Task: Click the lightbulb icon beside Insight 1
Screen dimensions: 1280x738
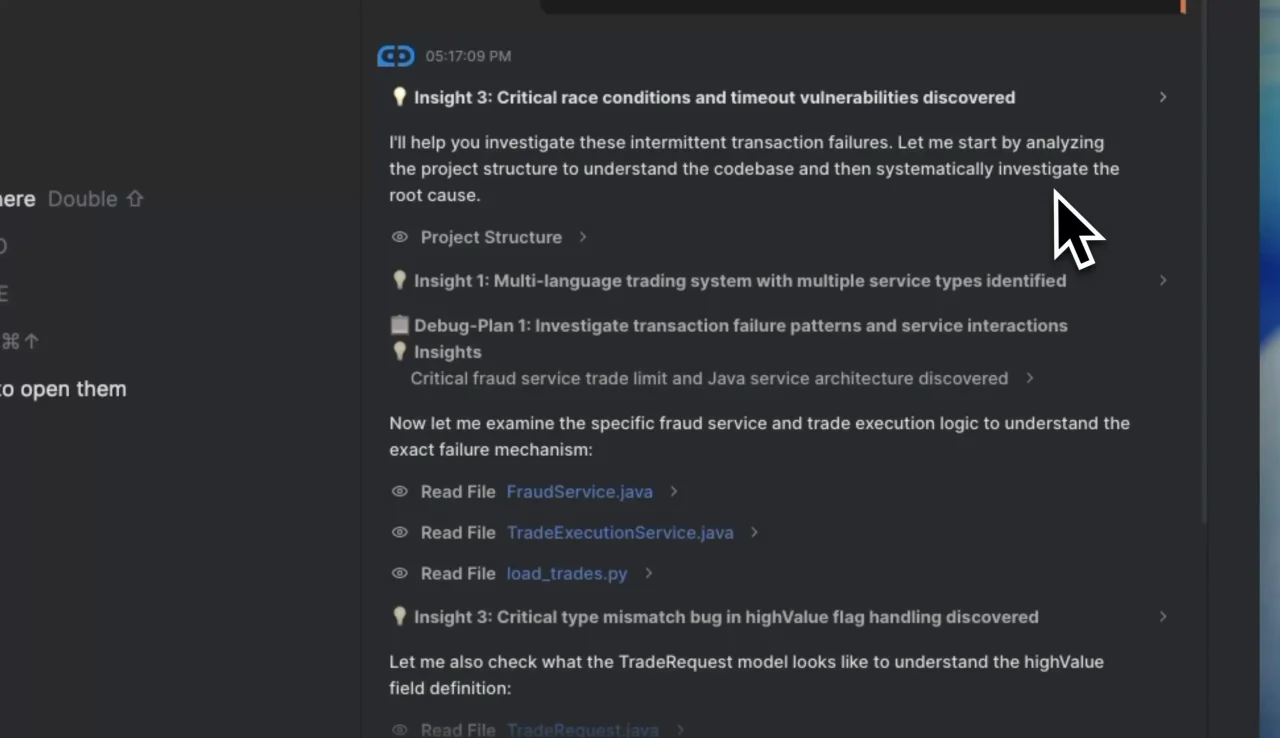Action: click(399, 280)
